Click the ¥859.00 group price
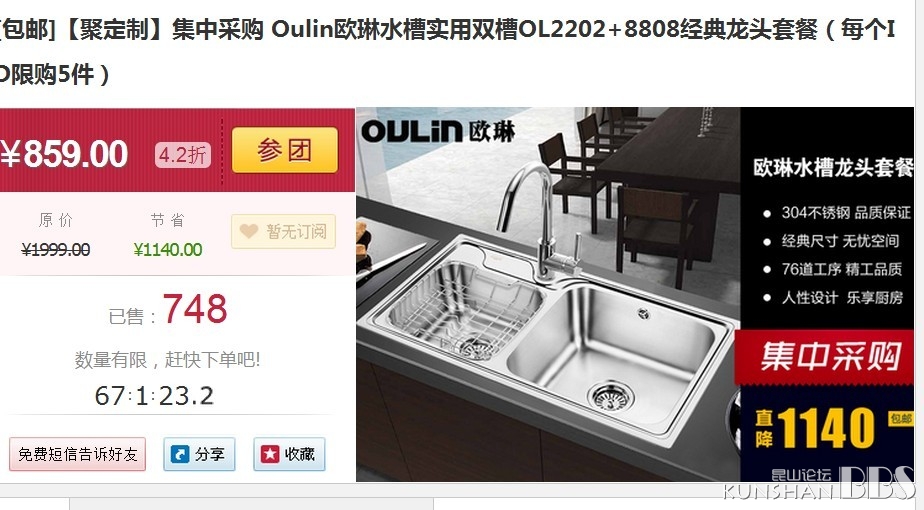 click(64, 154)
